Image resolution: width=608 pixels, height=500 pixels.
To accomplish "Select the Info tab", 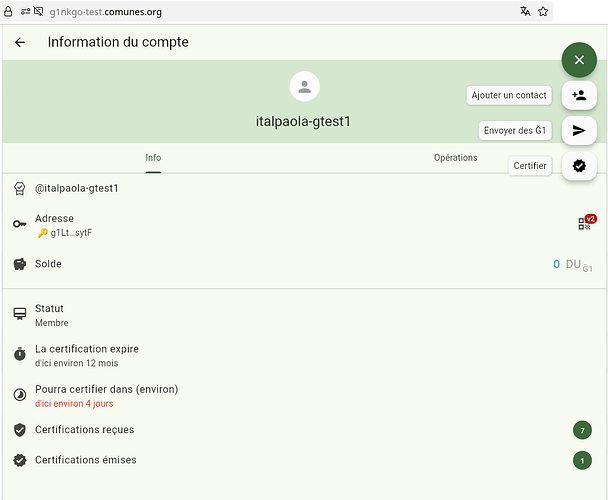I will click(153, 158).
